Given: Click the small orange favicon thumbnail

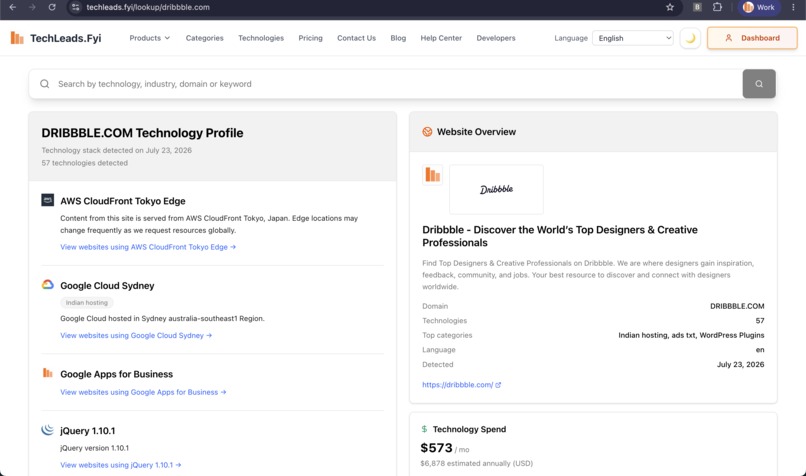Looking at the screenshot, I should pos(432,175).
